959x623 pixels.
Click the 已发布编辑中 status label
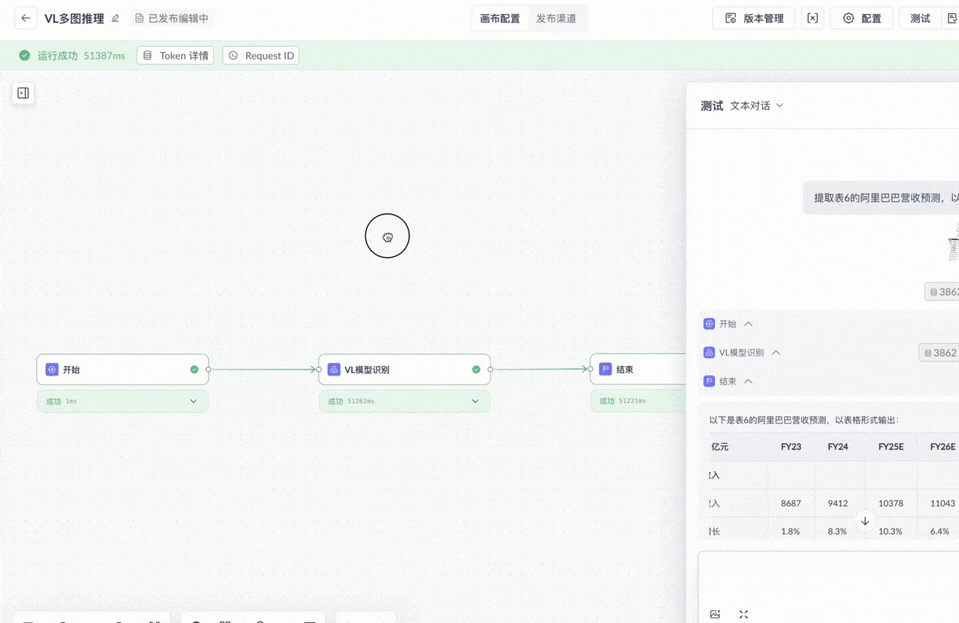(172, 18)
